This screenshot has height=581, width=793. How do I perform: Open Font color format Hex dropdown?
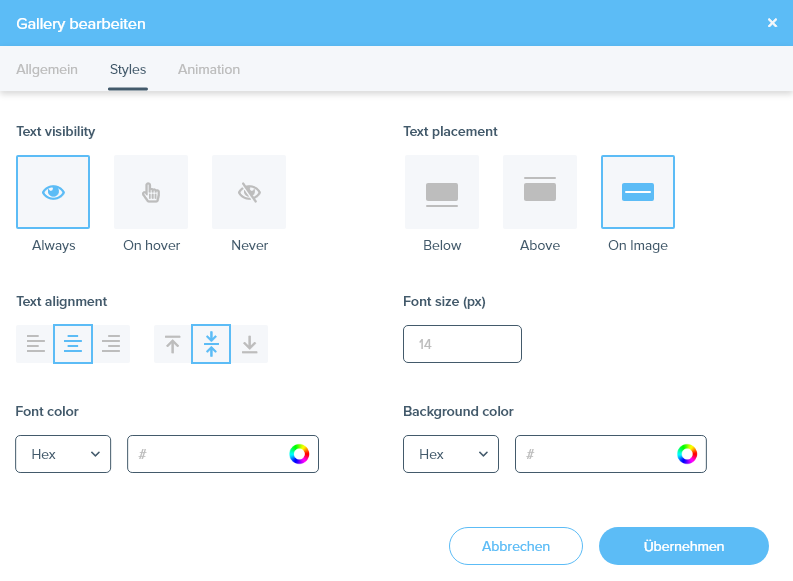coord(63,454)
